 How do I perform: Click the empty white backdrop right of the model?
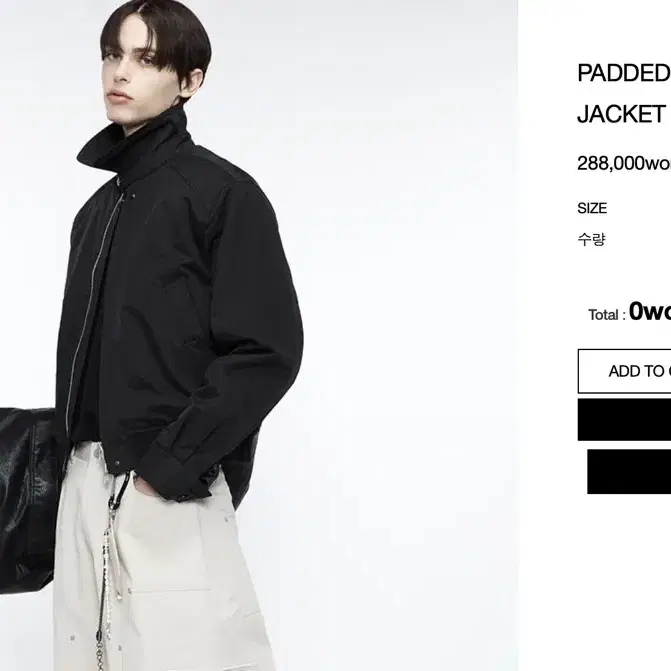tap(407, 300)
